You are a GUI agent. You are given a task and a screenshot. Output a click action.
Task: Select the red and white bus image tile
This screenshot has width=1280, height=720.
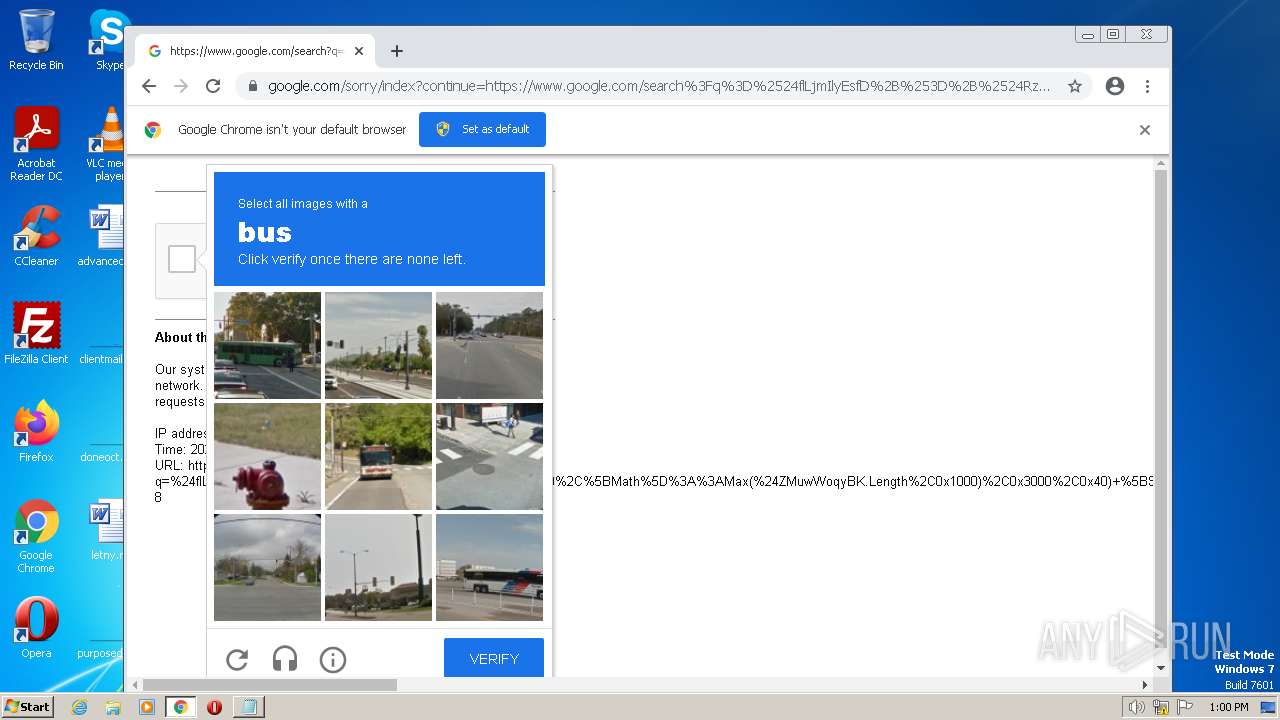click(x=378, y=456)
